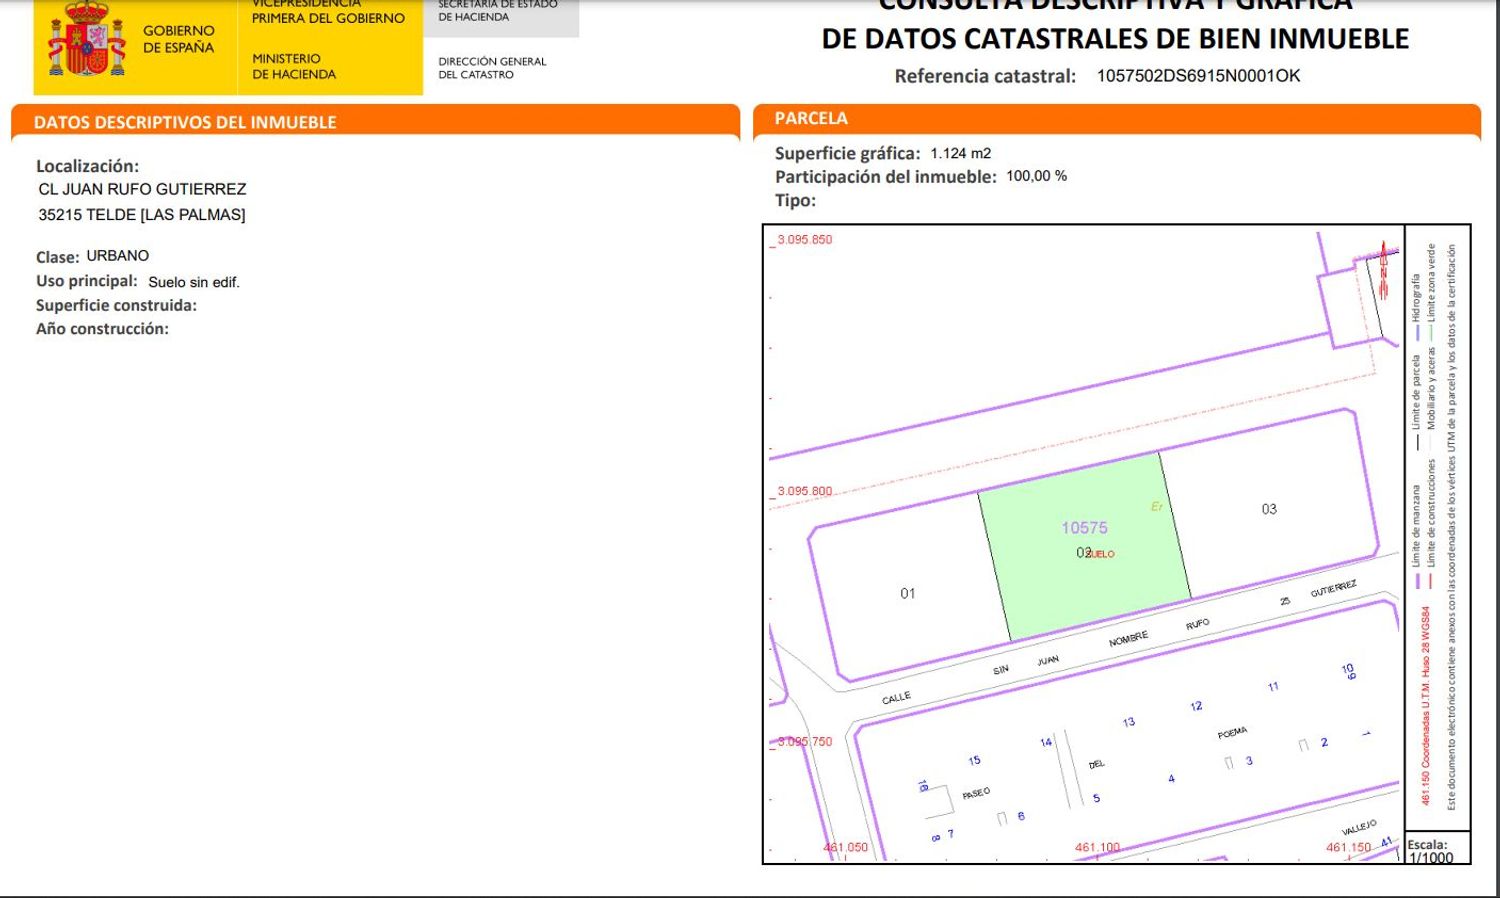Click the 'PASEO' street label on the map
Image resolution: width=1500 pixels, height=898 pixels.
coord(976,793)
